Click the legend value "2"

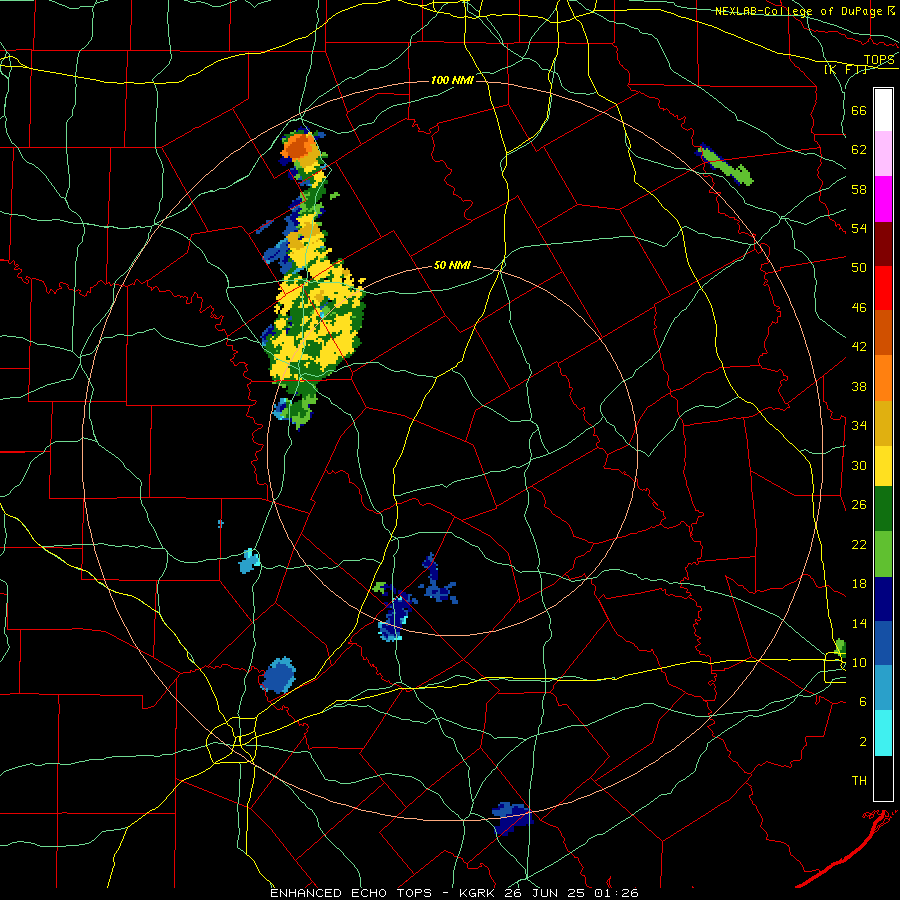(863, 741)
